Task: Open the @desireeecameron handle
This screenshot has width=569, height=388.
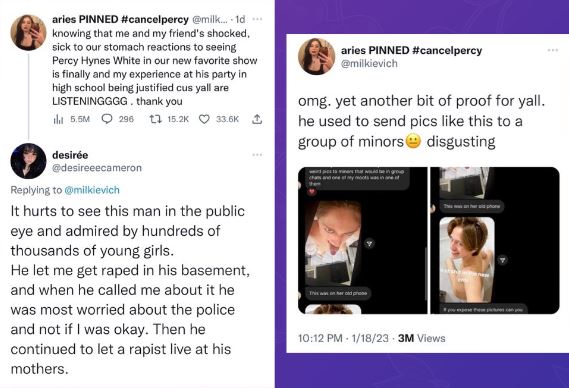Action: [x=97, y=168]
